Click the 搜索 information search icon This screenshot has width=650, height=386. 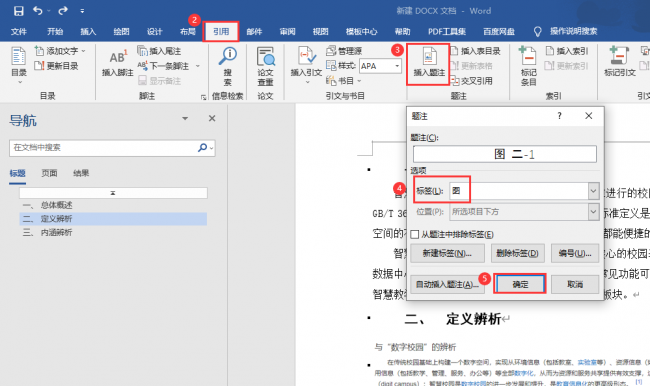point(228,66)
